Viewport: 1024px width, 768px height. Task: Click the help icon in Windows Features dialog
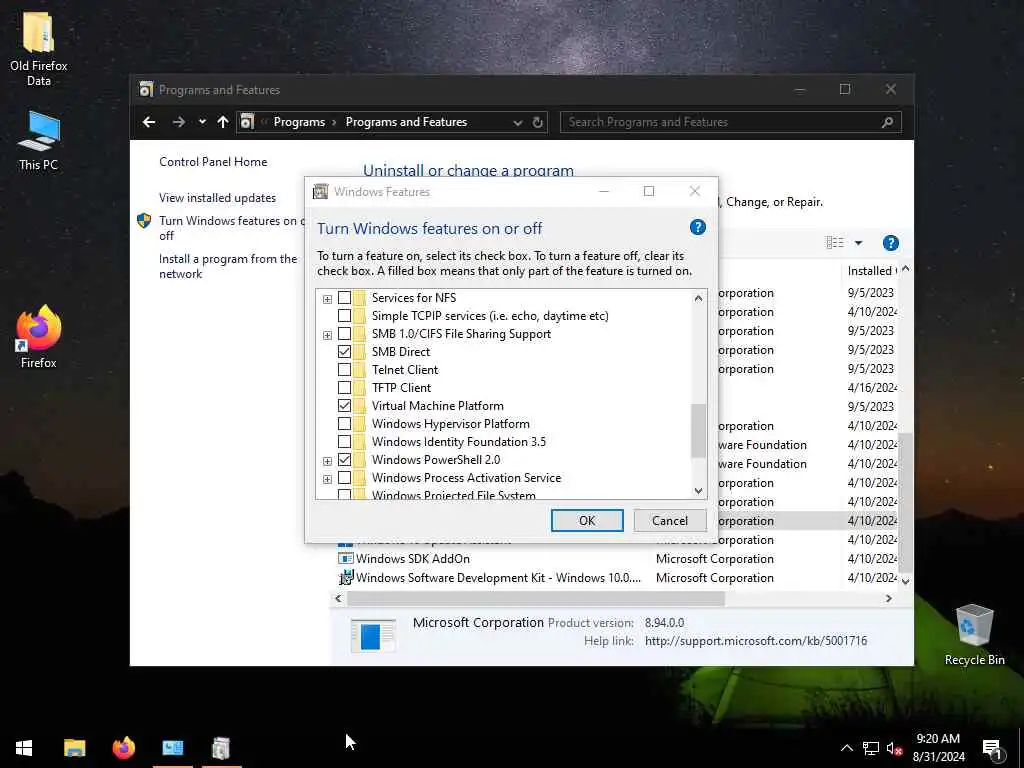tap(697, 227)
